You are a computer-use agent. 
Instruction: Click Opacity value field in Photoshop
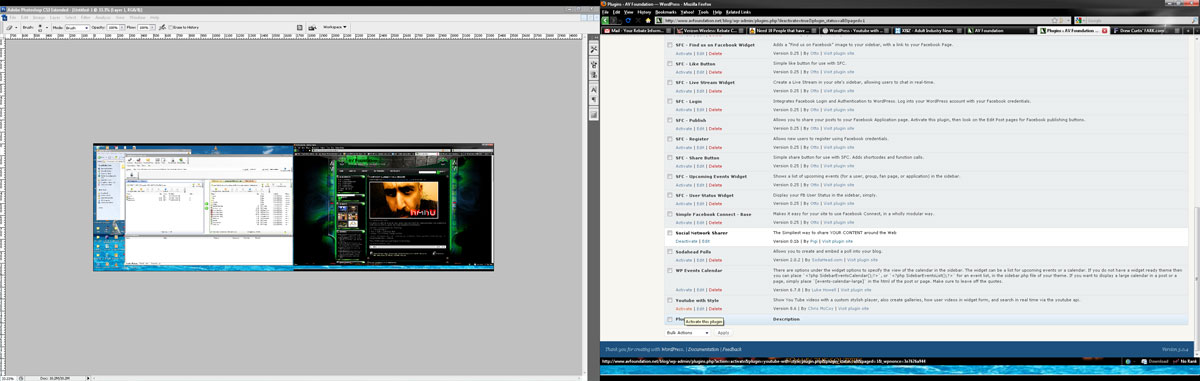(x=112, y=27)
